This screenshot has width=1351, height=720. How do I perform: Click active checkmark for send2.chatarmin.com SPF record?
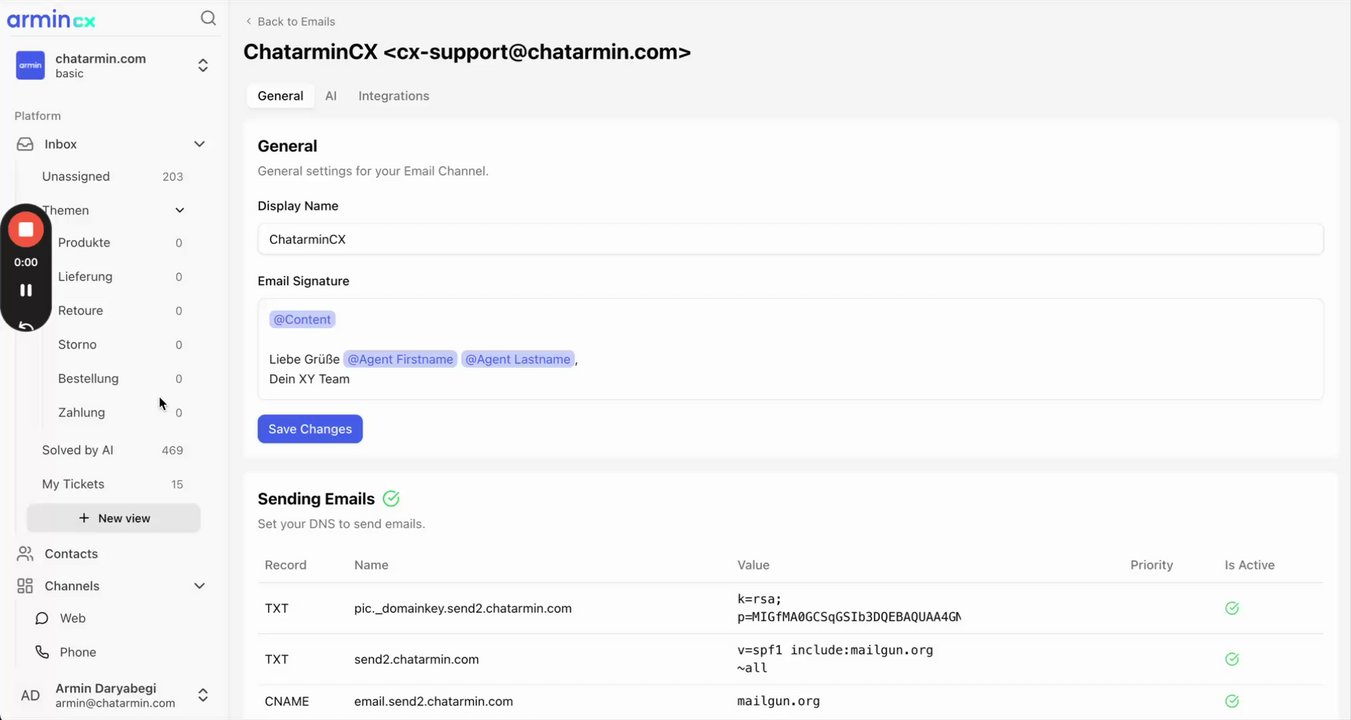[1232, 659]
